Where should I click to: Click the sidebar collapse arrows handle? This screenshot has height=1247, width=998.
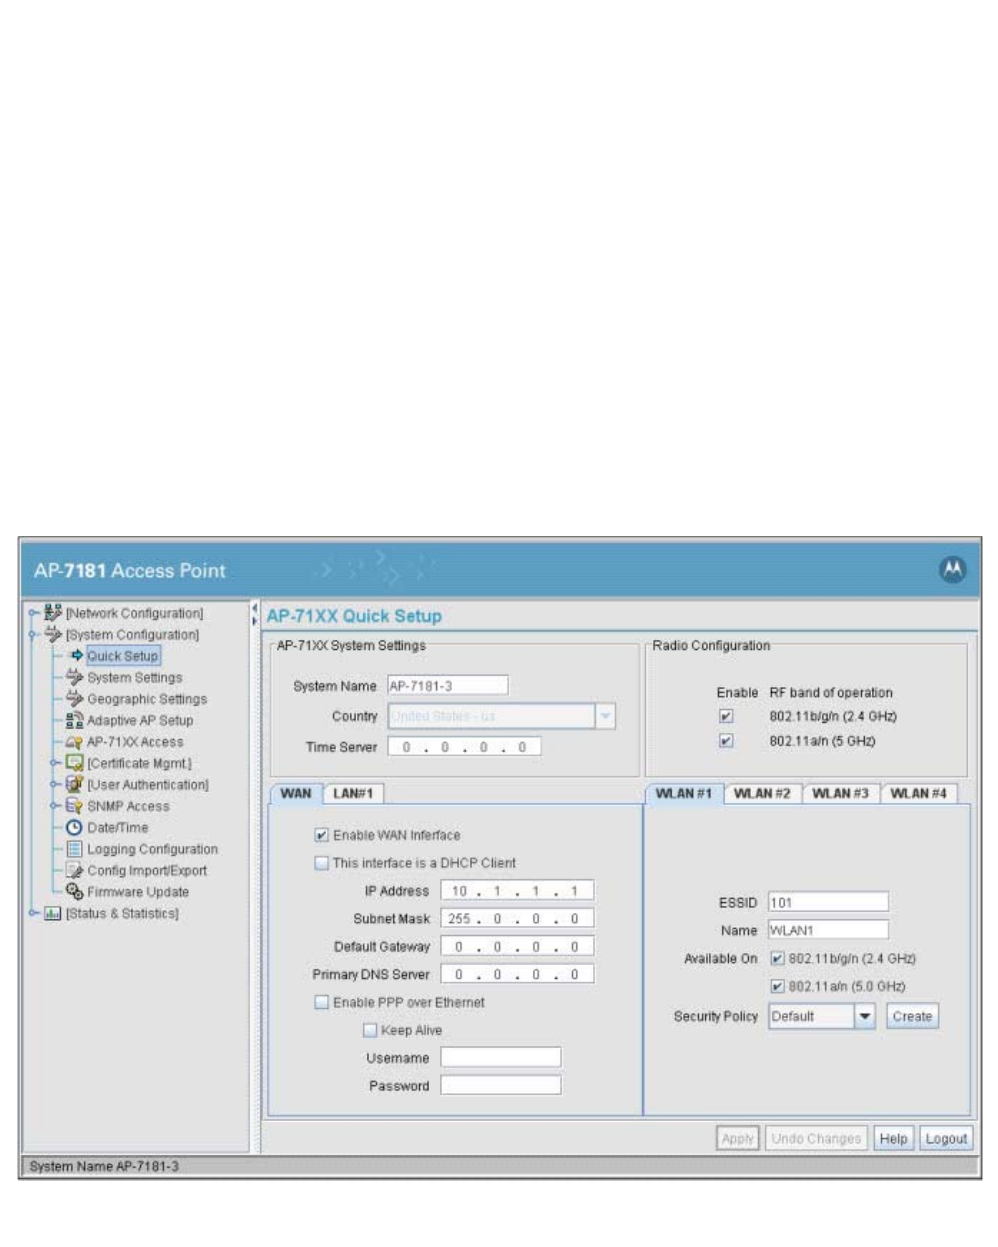(x=254, y=614)
